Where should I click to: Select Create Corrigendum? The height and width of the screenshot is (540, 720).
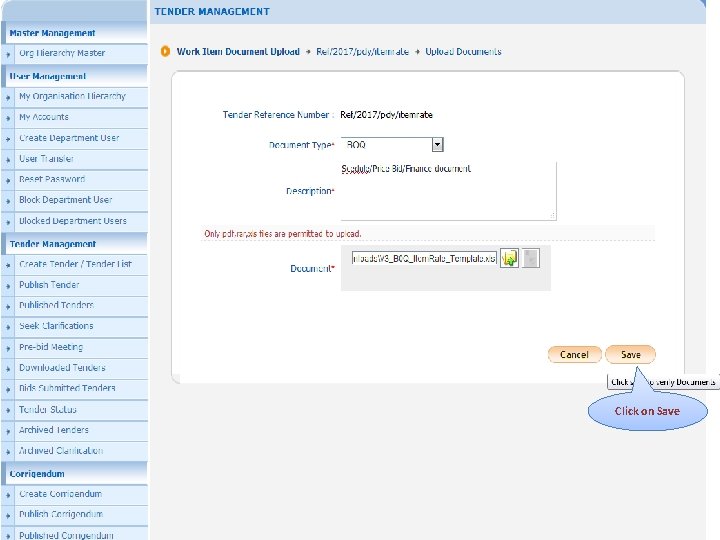click(x=61, y=494)
